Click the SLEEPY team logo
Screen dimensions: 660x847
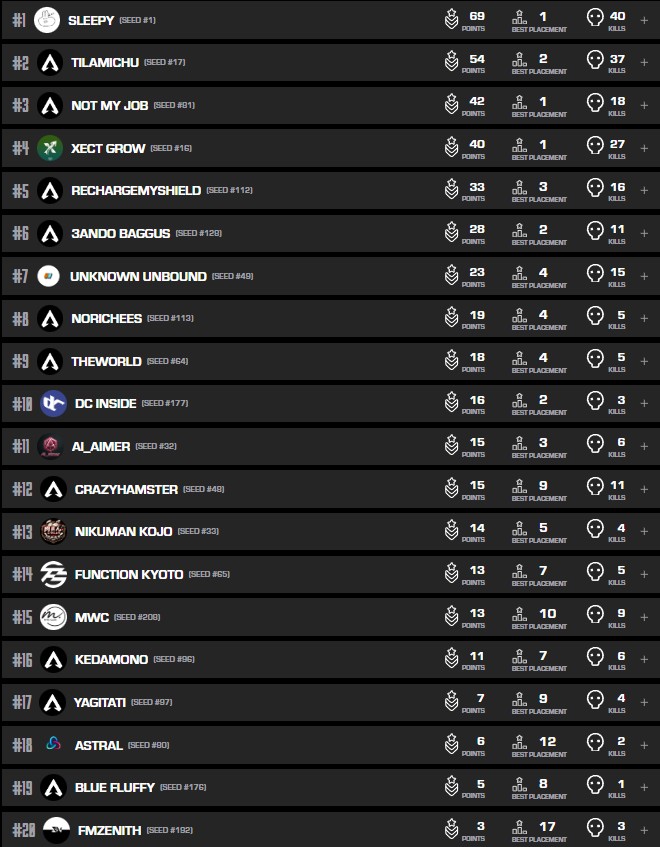[47, 20]
